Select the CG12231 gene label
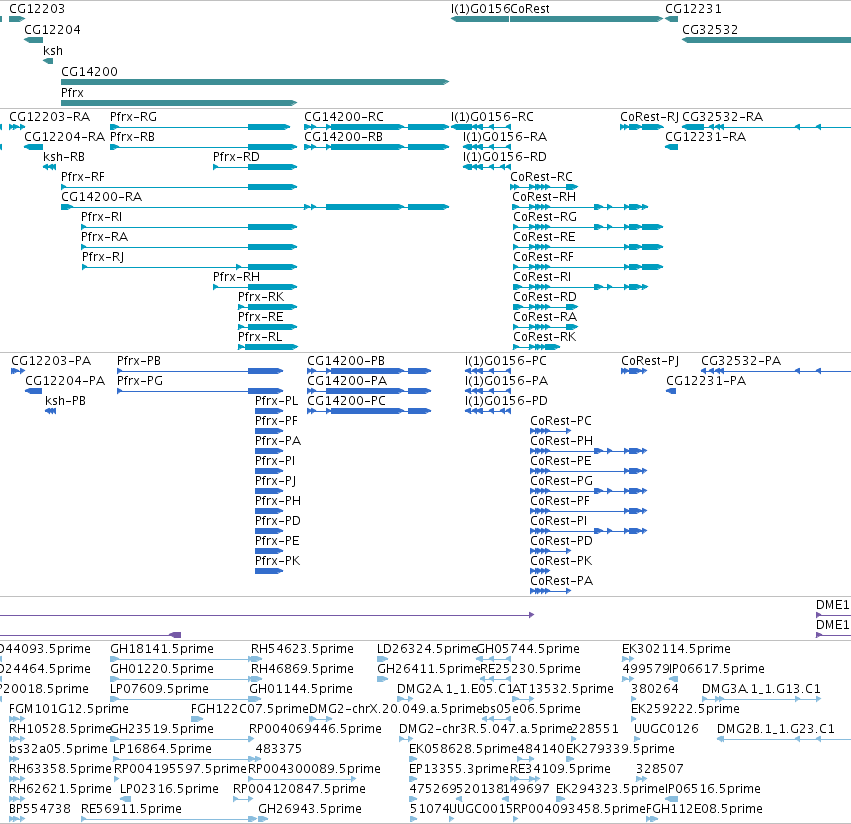Screen dimensions: 851x824 693,9
